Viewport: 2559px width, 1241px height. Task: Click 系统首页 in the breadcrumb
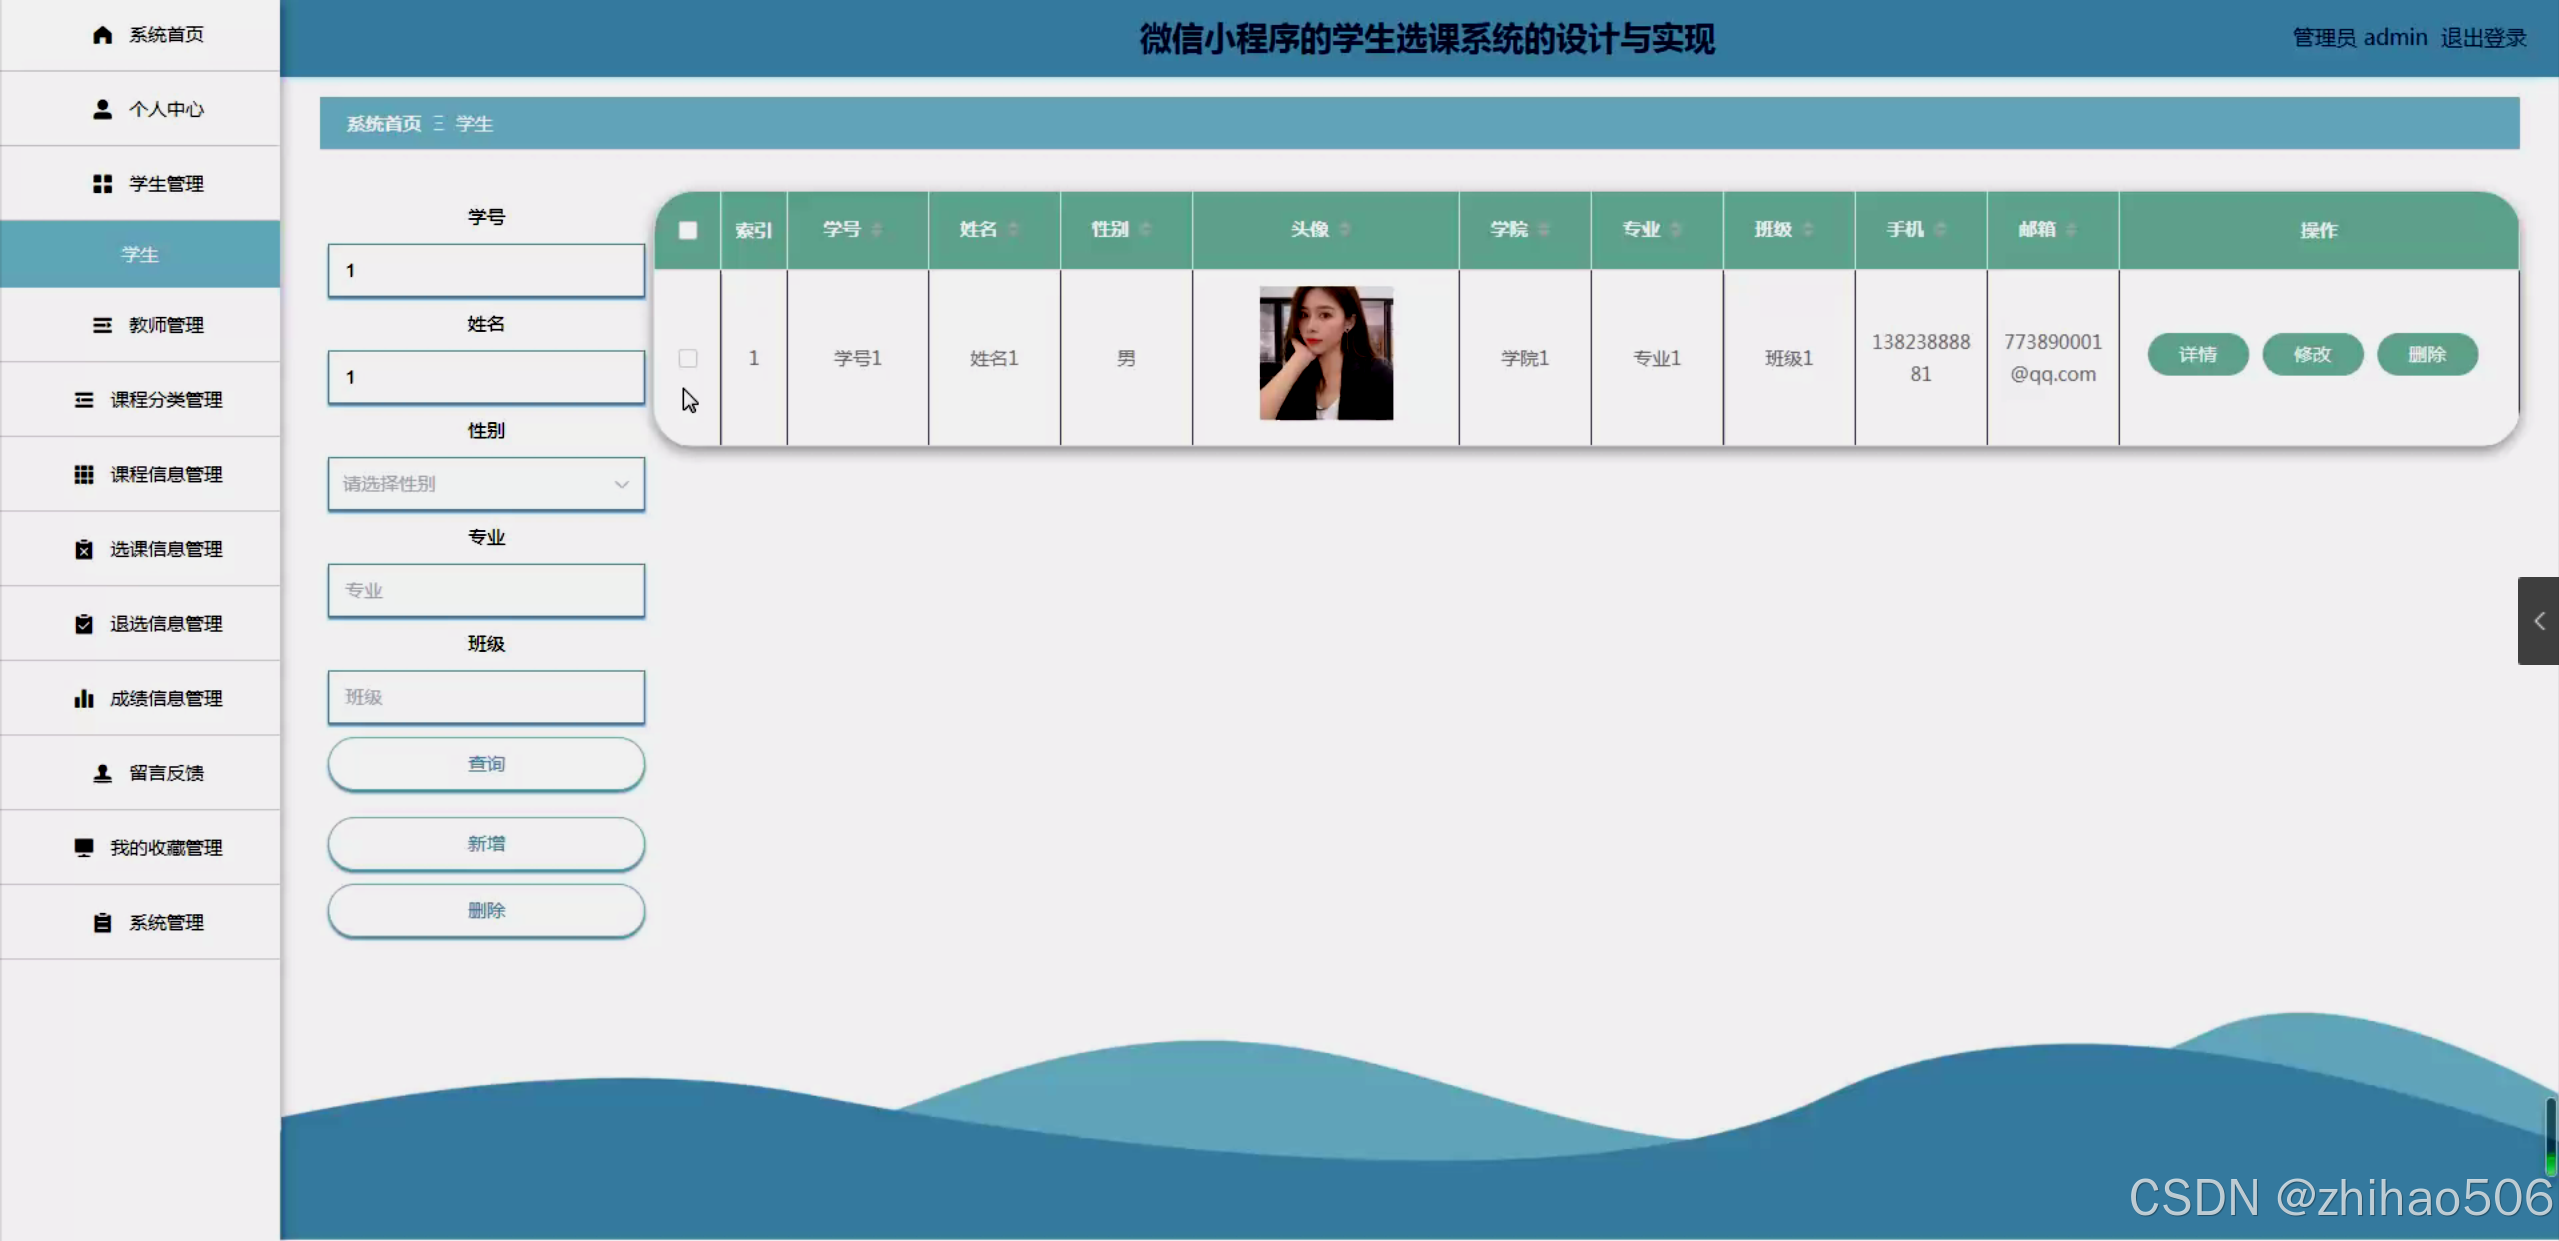[x=383, y=123]
